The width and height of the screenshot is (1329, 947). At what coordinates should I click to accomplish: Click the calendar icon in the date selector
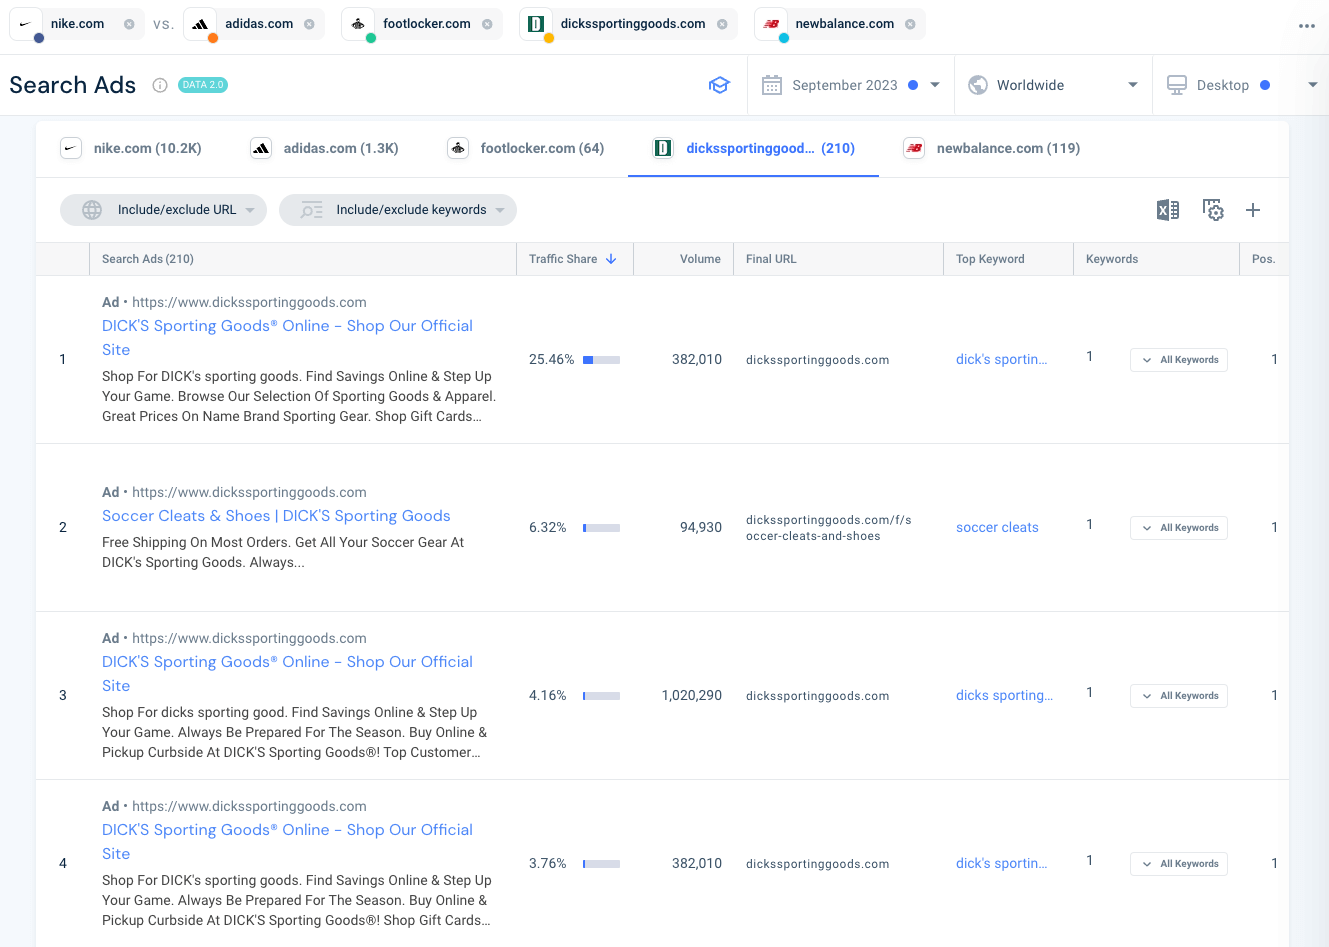pos(771,85)
